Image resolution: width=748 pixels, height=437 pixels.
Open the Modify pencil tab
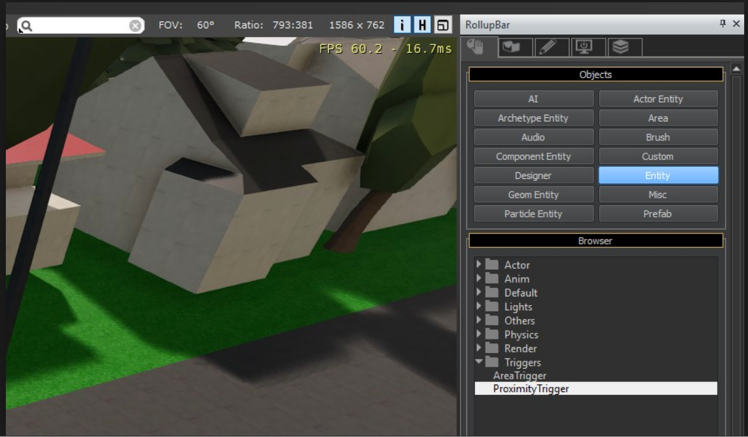(551, 47)
